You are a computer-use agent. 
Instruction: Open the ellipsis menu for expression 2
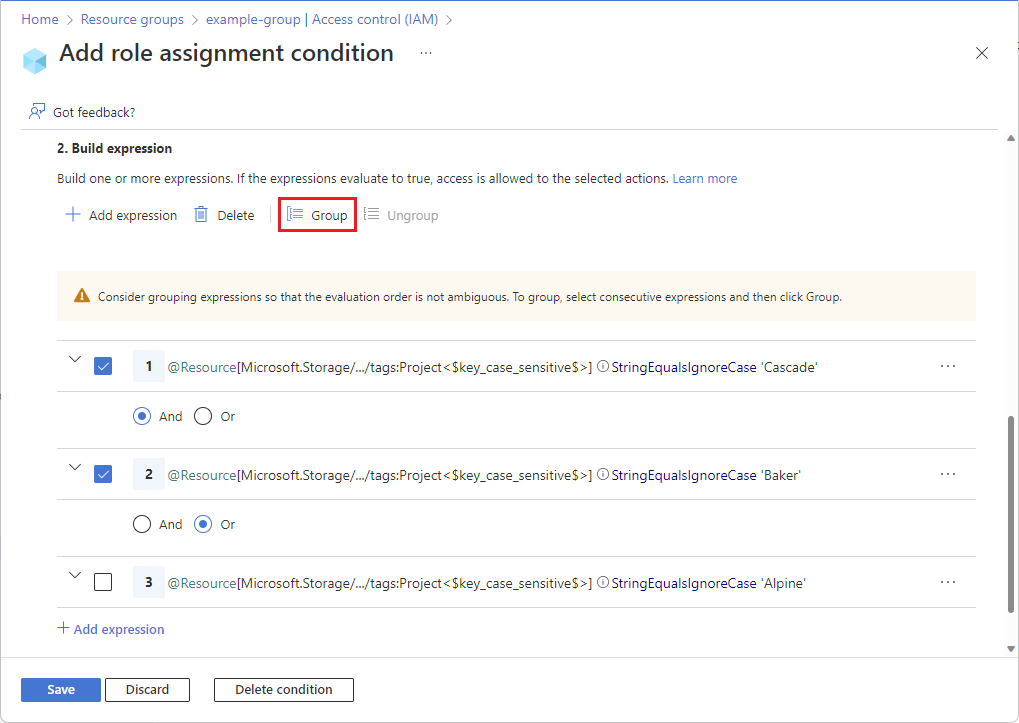[x=947, y=473]
